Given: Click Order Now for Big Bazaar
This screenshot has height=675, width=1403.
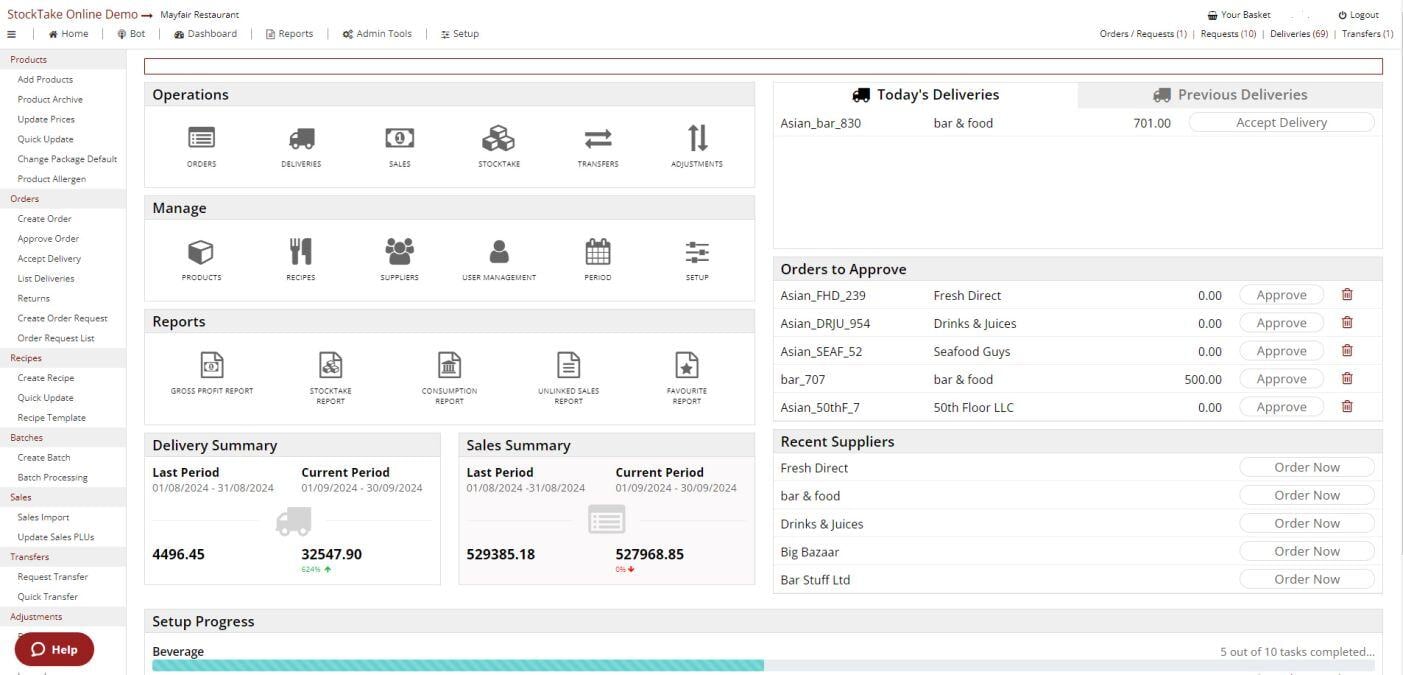Looking at the screenshot, I should [1306, 551].
